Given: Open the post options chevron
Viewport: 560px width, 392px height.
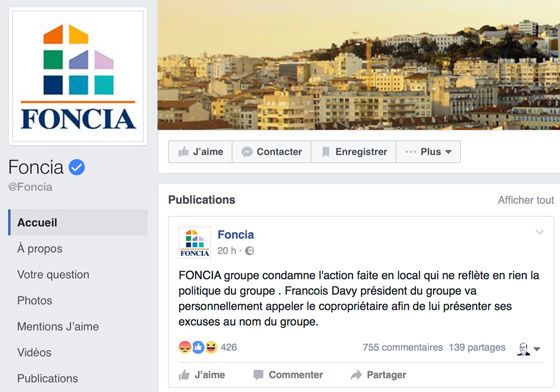Looking at the screenshot, I should 540,232.
